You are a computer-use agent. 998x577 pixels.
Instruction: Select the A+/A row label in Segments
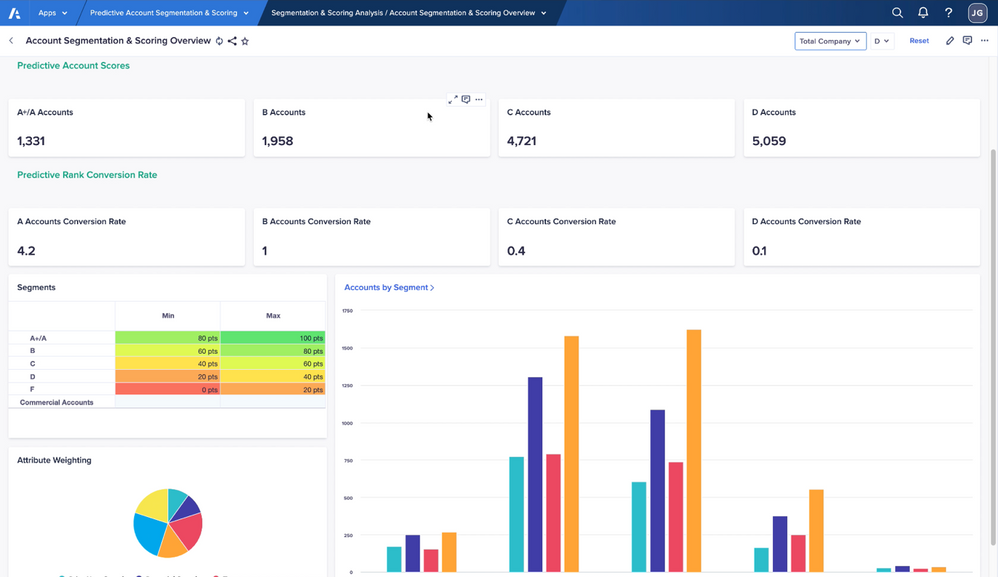click(x=38, y=338)
